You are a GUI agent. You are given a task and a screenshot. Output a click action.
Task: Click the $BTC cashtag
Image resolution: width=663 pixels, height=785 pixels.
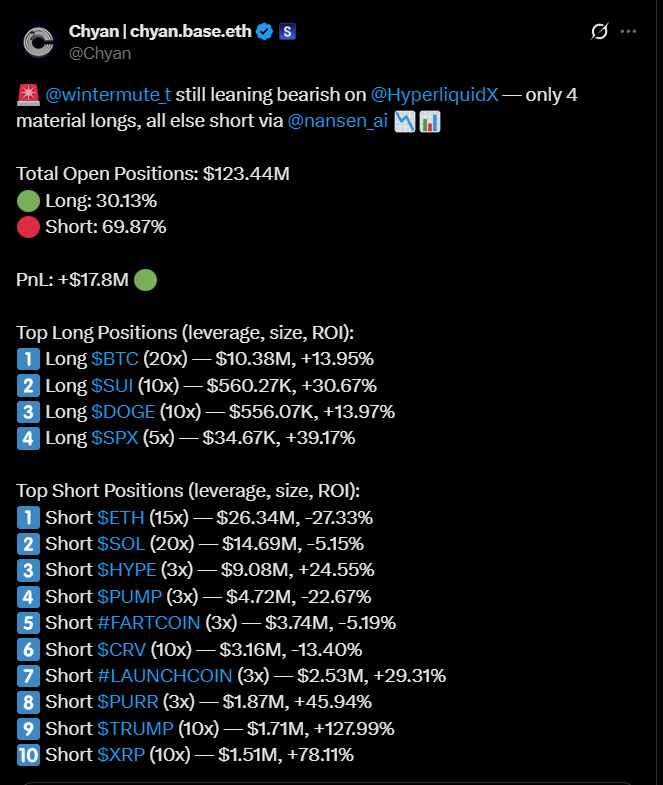click(115, 359)
